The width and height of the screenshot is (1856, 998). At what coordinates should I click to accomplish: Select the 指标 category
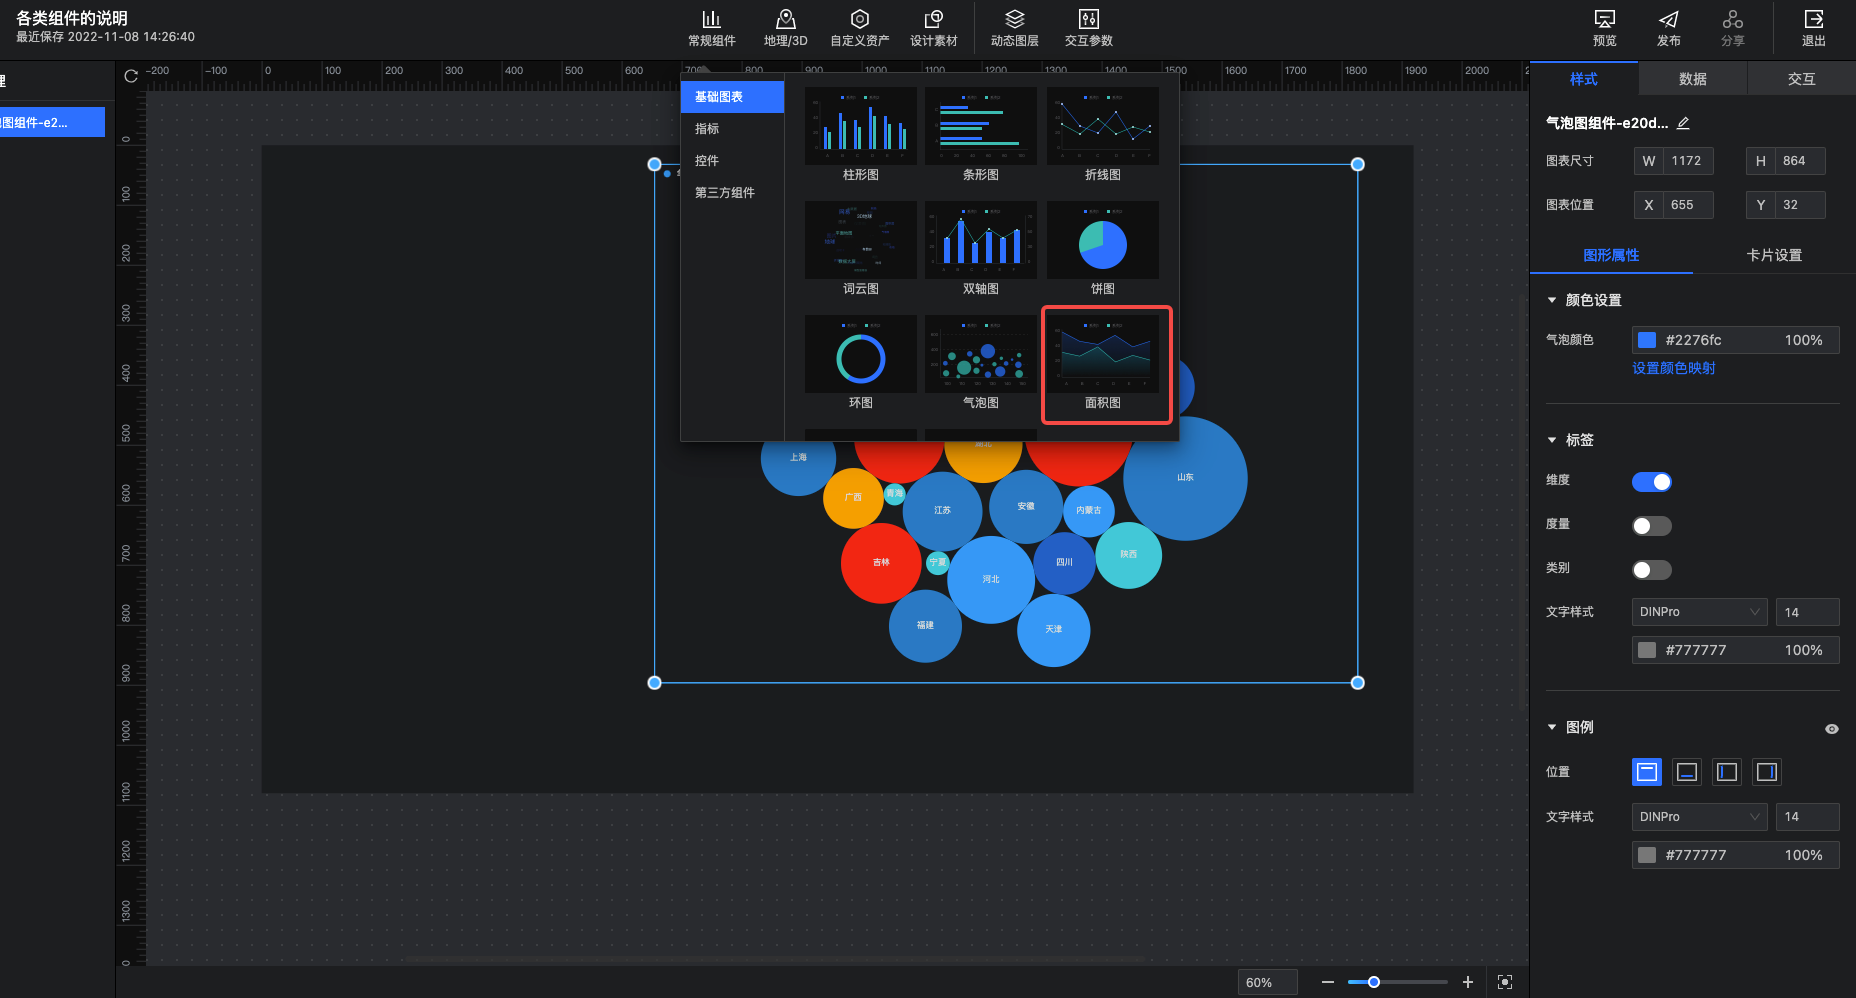point(732,129)
